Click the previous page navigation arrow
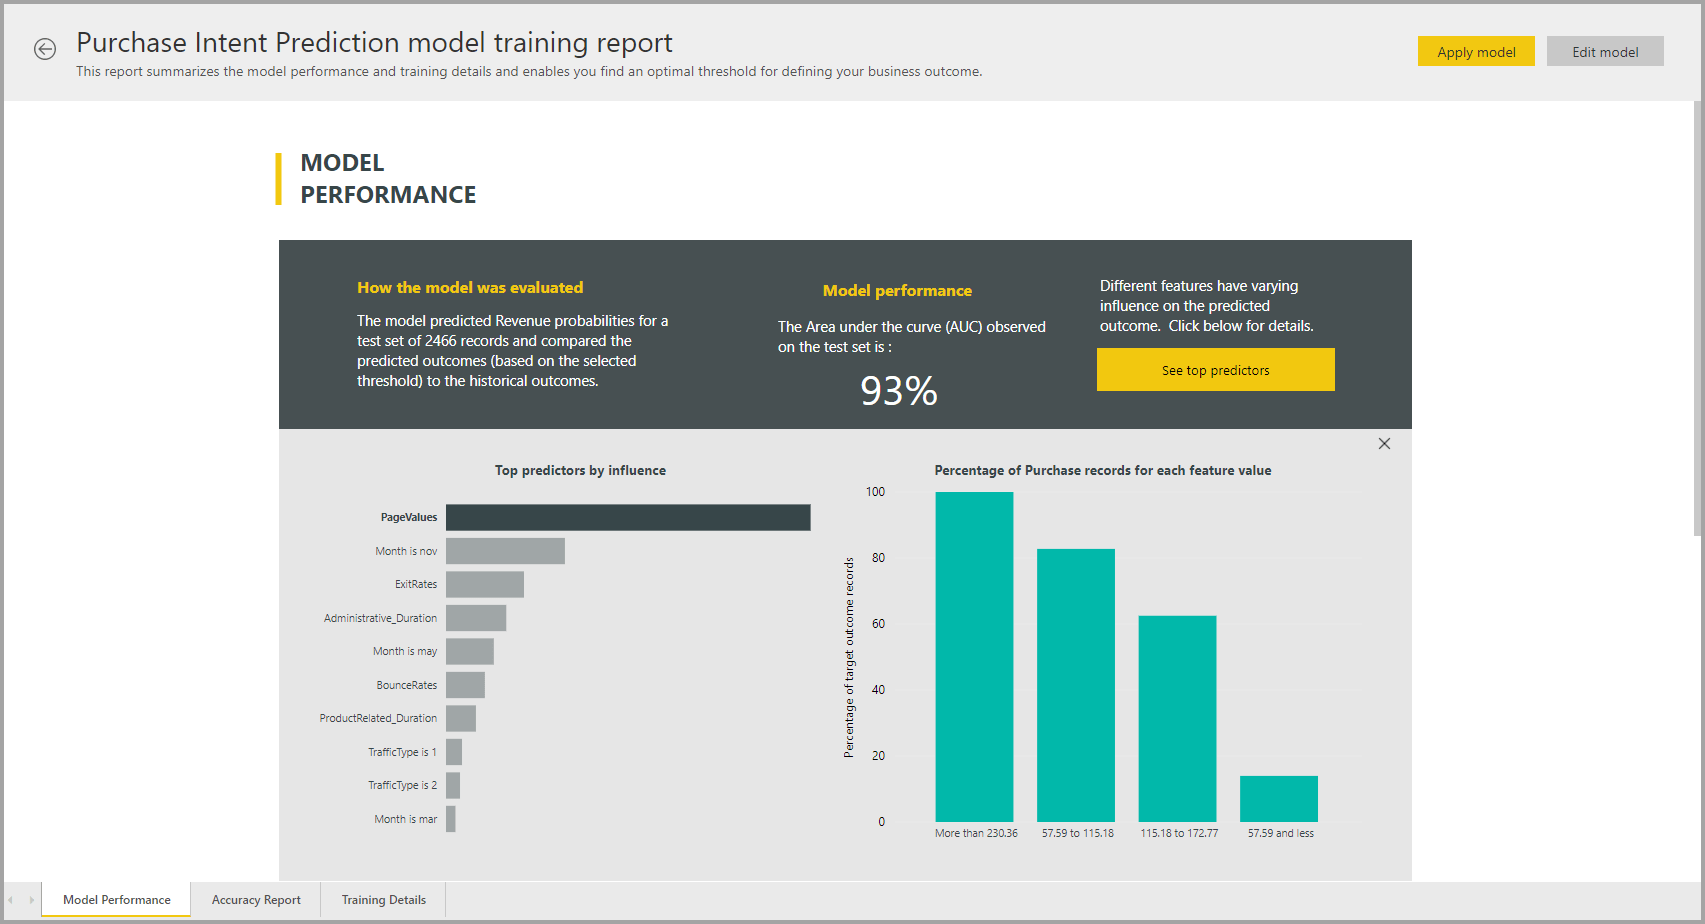Image resolution: width=1705 pixels, height=924 pixels. [9, 899]
